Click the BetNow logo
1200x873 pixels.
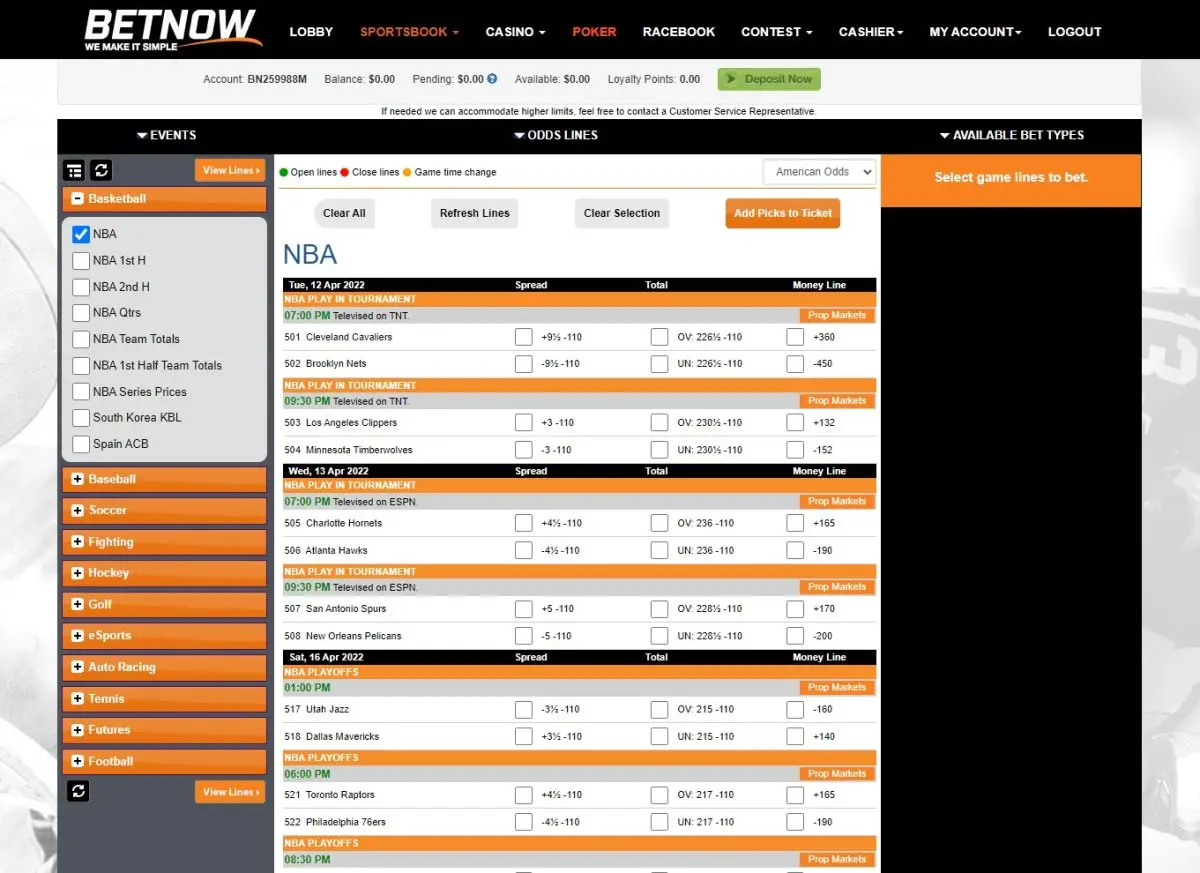[174, 30]
